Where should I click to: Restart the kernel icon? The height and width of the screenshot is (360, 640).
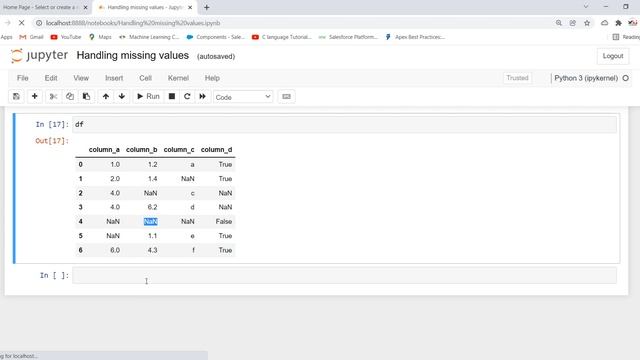tap(187, 97)
